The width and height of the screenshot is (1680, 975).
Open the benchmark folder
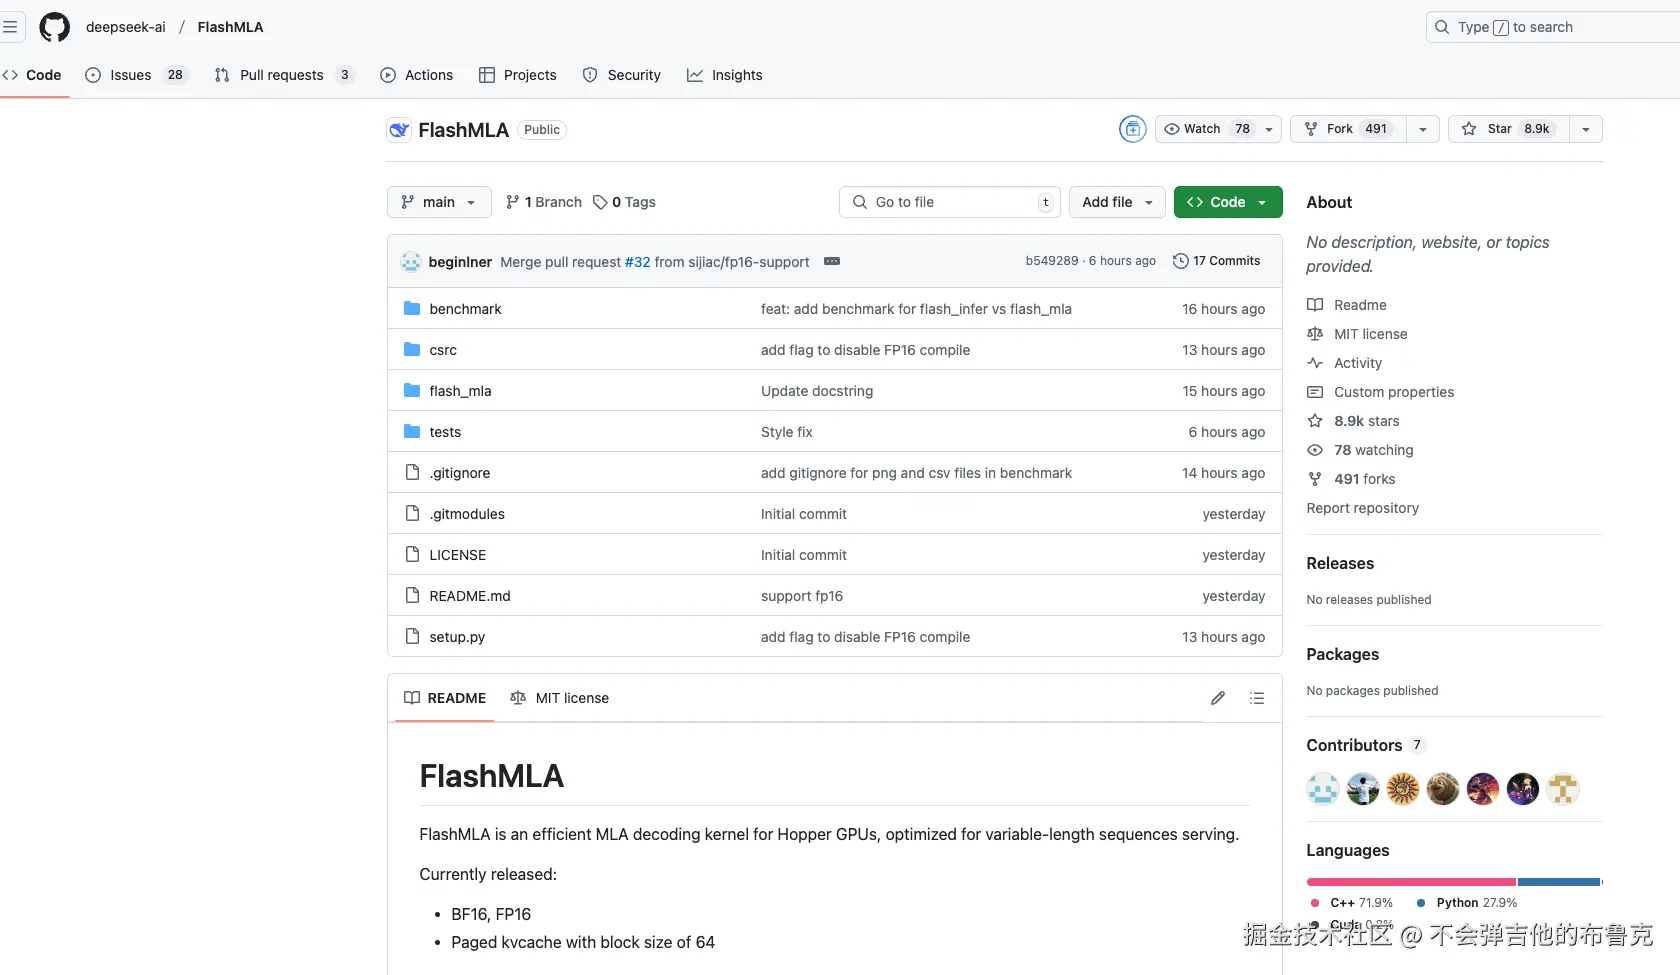pos(465,309)
